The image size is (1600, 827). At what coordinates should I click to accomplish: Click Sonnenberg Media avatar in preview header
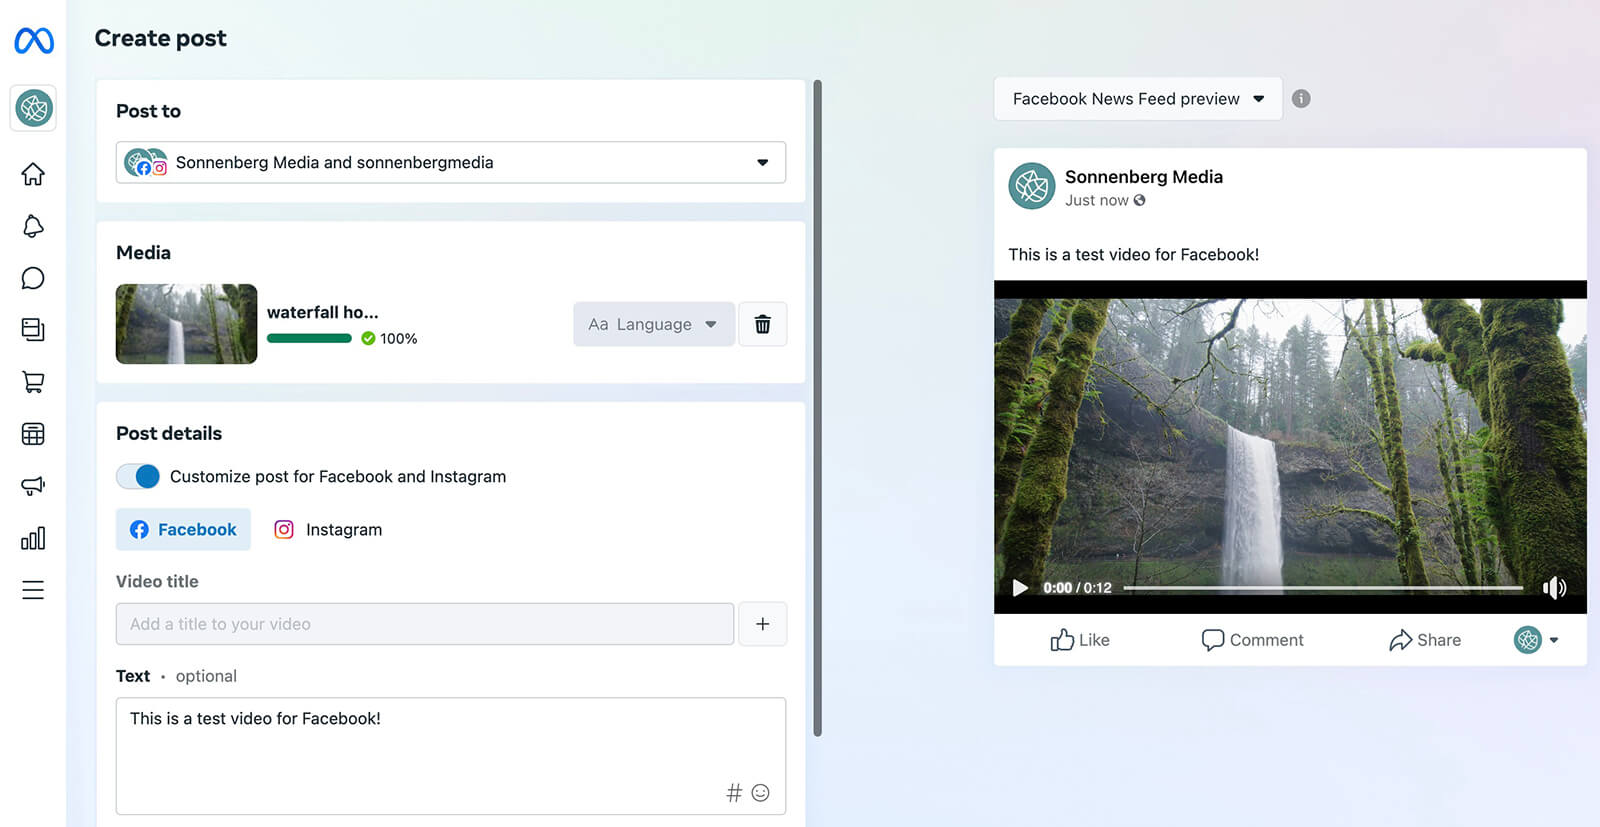pos(1032,186)
